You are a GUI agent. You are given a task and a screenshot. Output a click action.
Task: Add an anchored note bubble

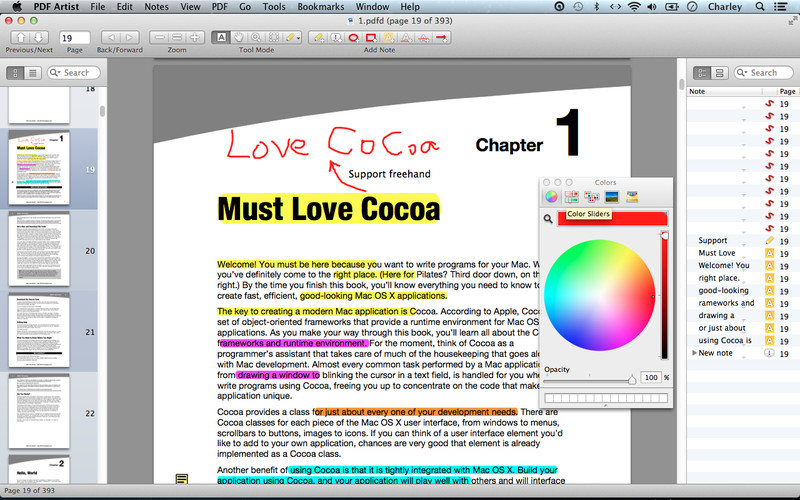point(336,37)
